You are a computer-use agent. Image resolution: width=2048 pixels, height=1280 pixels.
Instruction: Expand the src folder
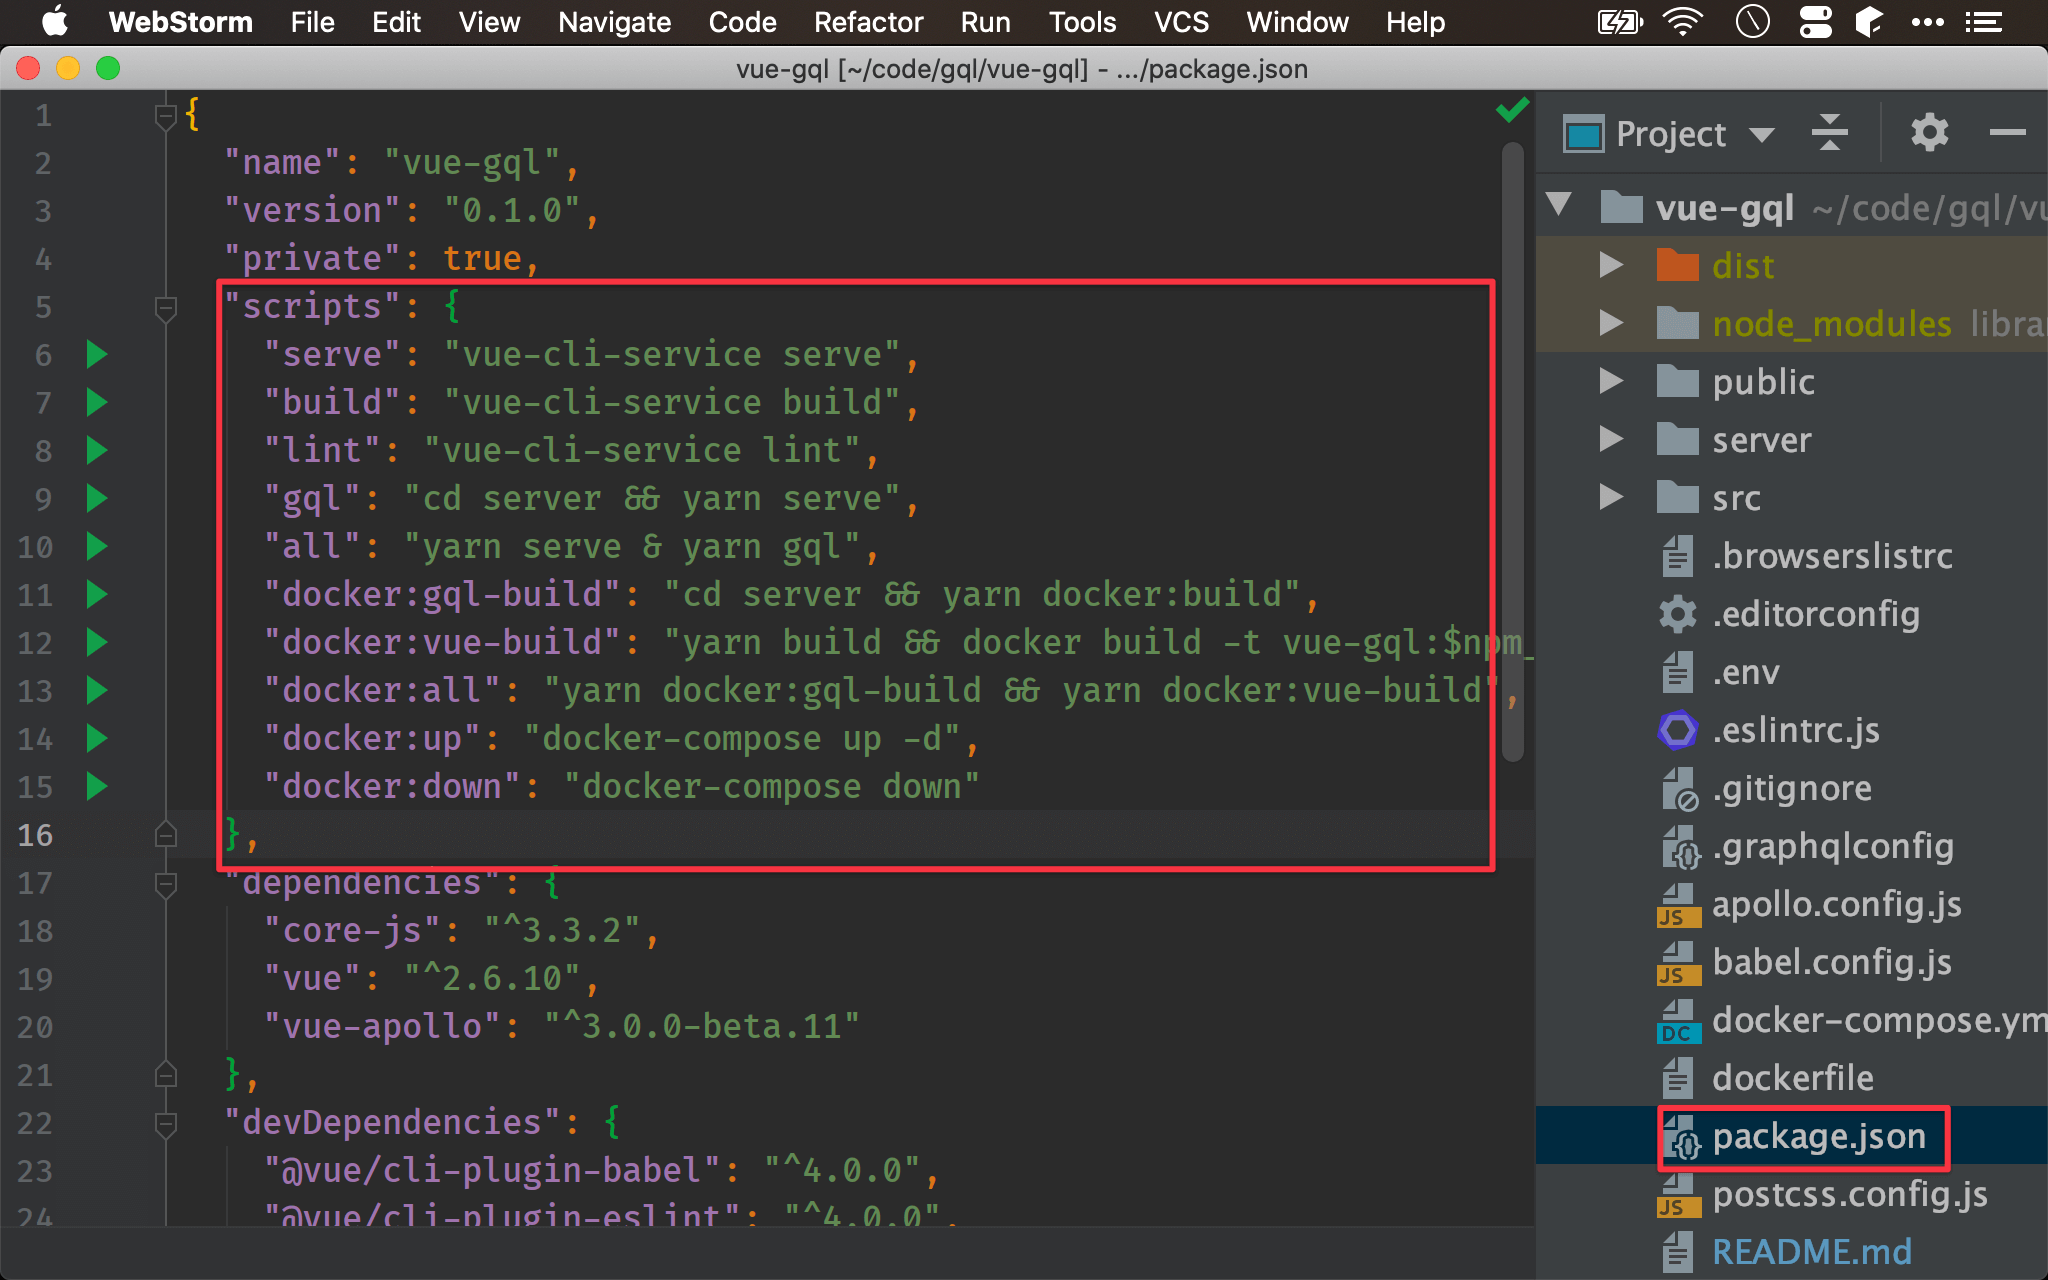(x=1610, y=497)
